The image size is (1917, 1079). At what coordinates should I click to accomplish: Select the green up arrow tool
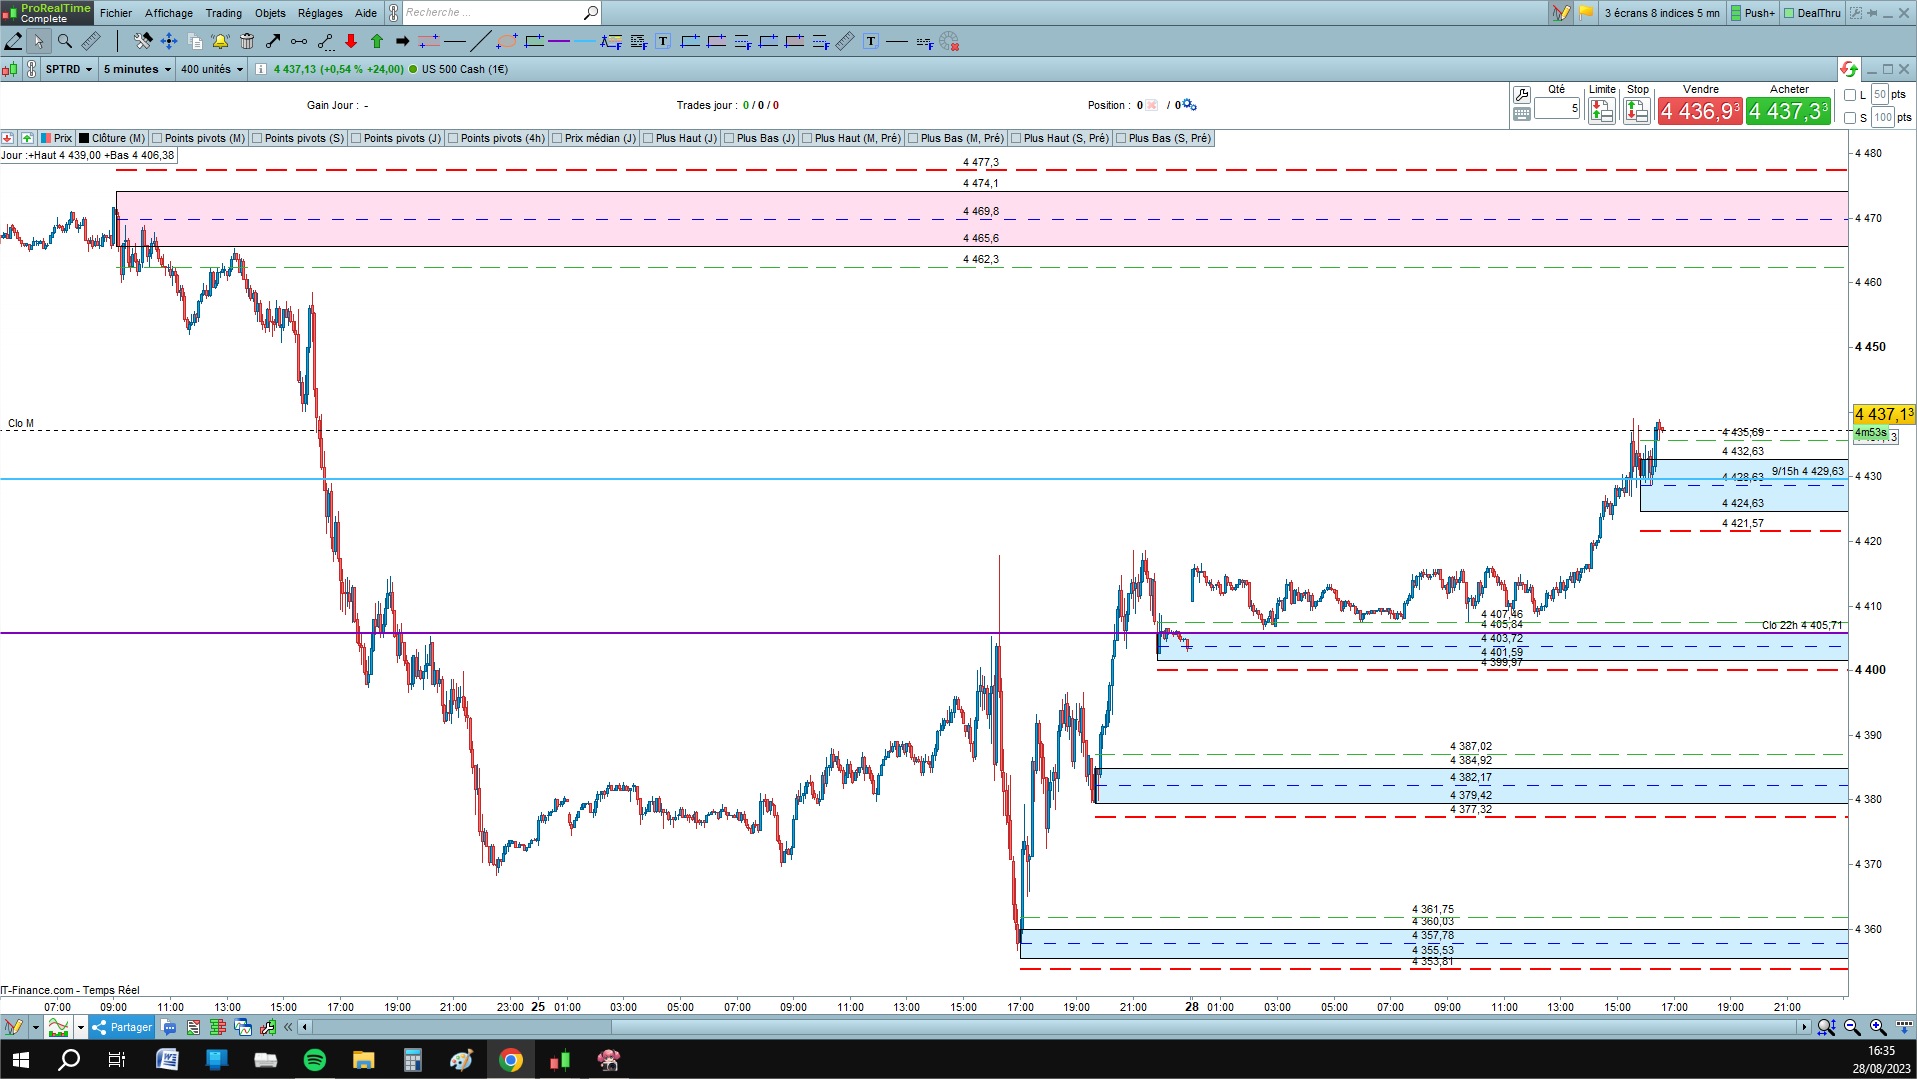click(377, 41)
